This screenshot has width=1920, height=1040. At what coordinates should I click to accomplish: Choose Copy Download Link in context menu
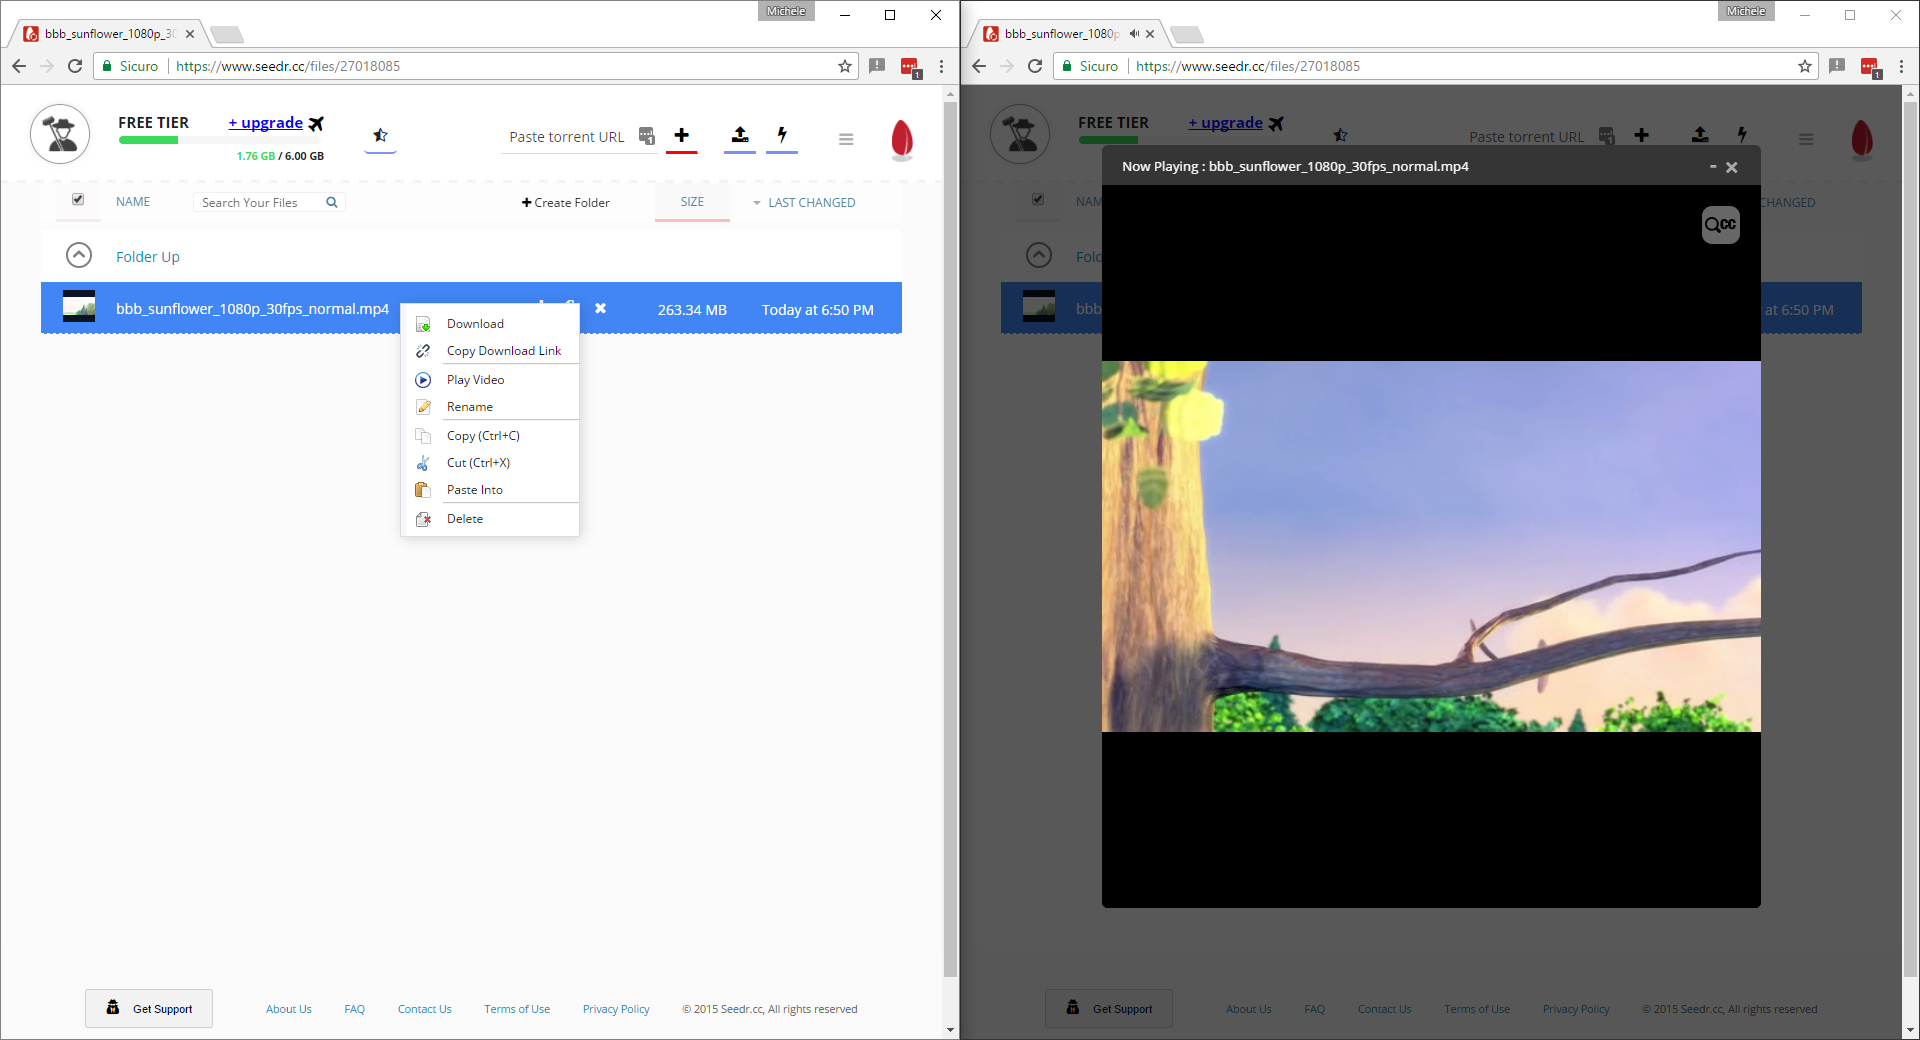490,351
